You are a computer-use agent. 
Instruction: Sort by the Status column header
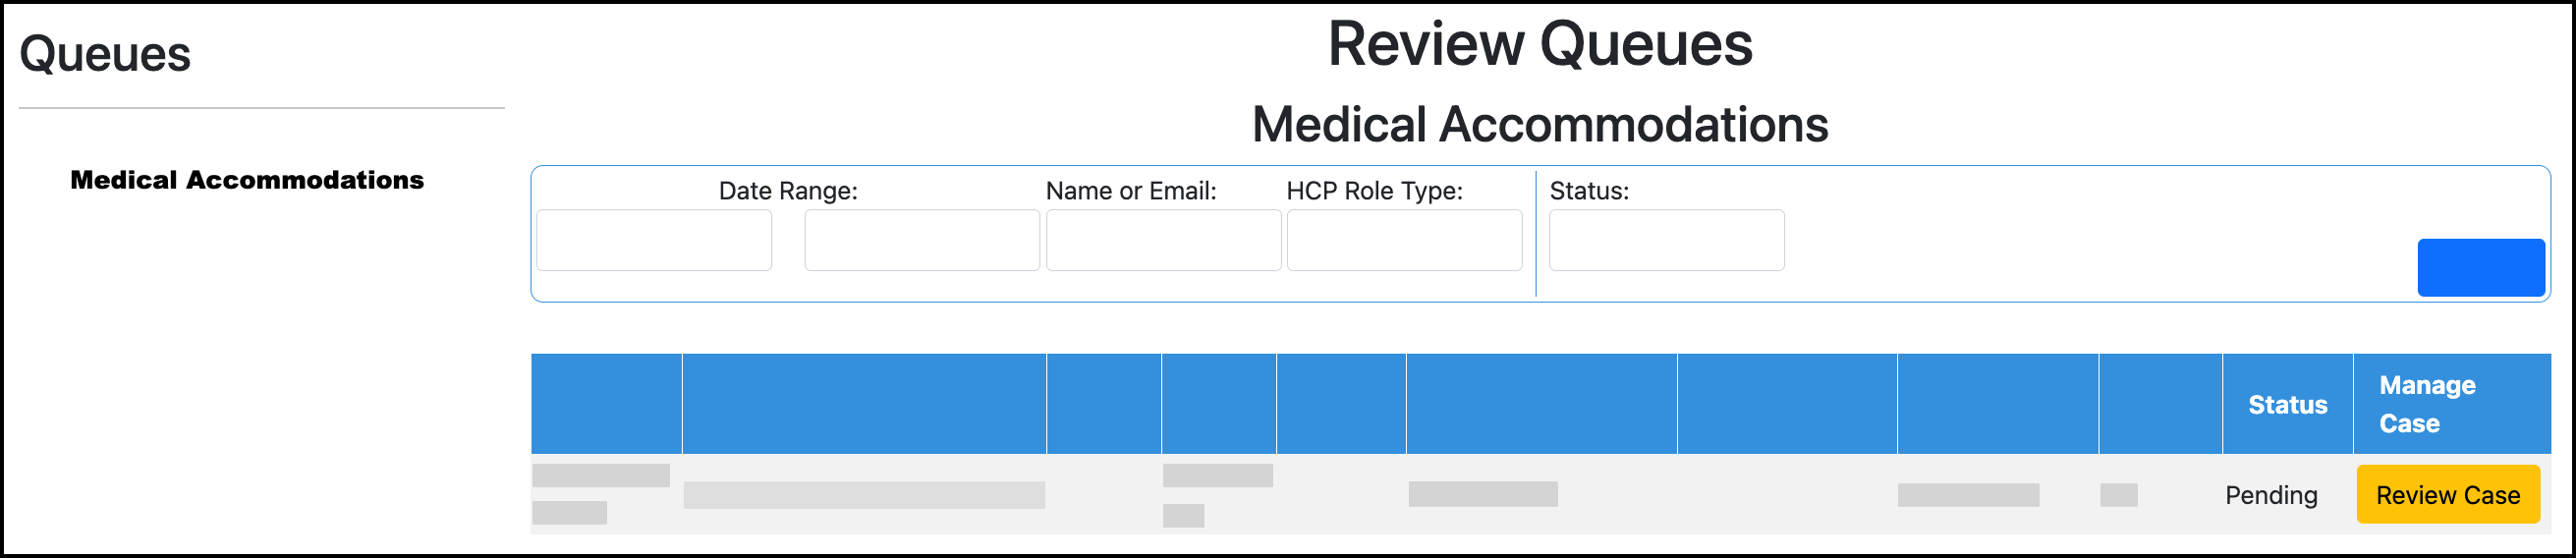tap(2287, 405)
